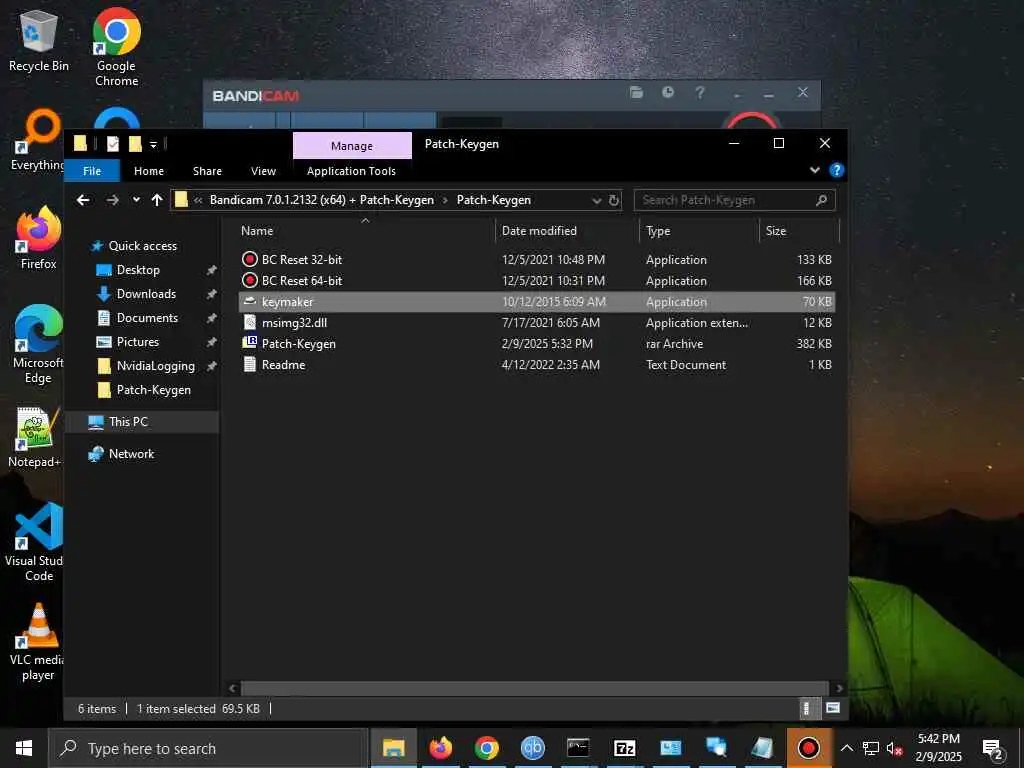Click the Properties icon in quick access toolbar
Image resolution: width=1024 pixels, height=768 pixels.
113,144
